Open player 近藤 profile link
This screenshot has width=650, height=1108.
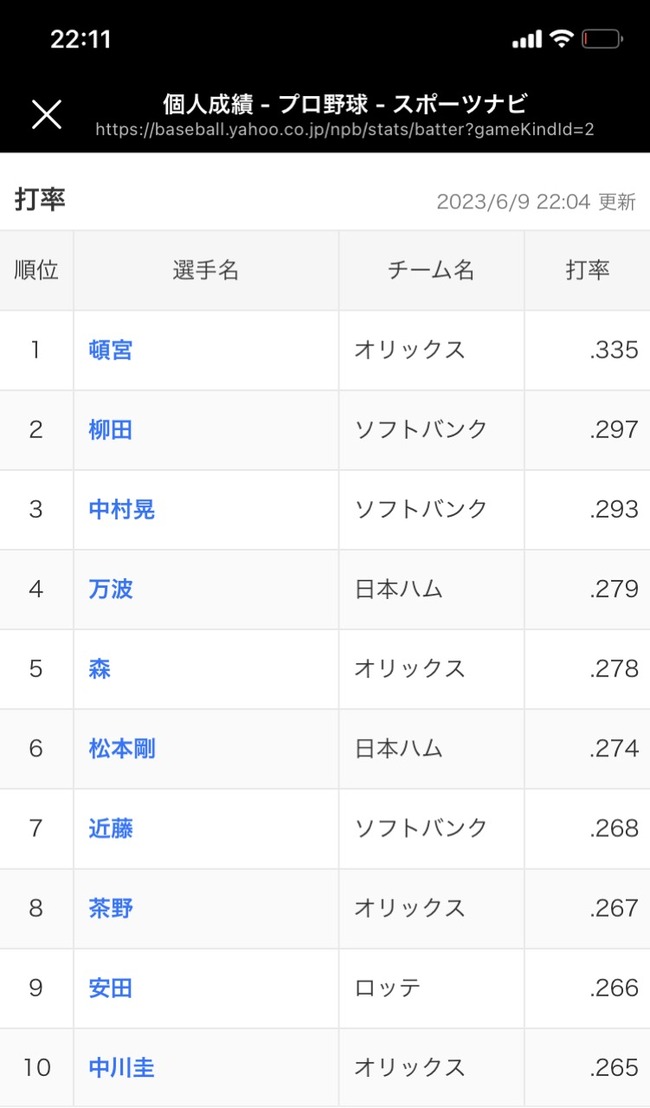pos(110,828)
